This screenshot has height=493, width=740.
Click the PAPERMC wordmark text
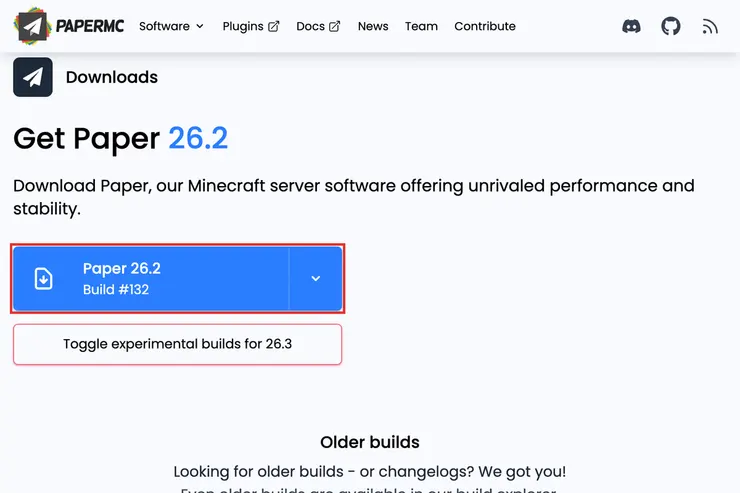tap(90, 26)
